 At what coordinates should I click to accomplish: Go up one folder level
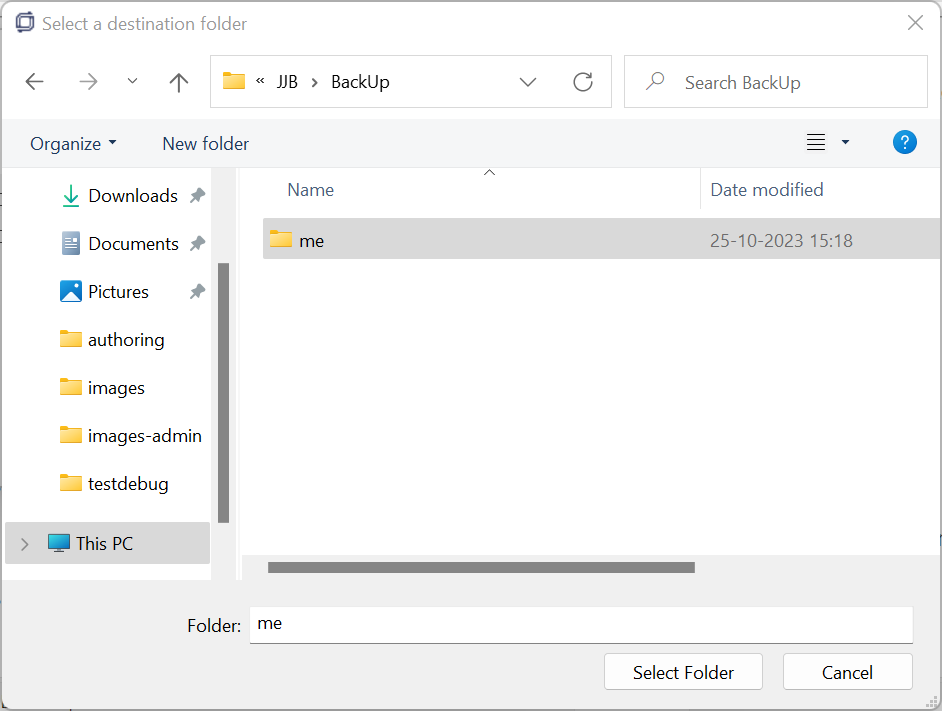pyautogui.click(x=178, y=82)
